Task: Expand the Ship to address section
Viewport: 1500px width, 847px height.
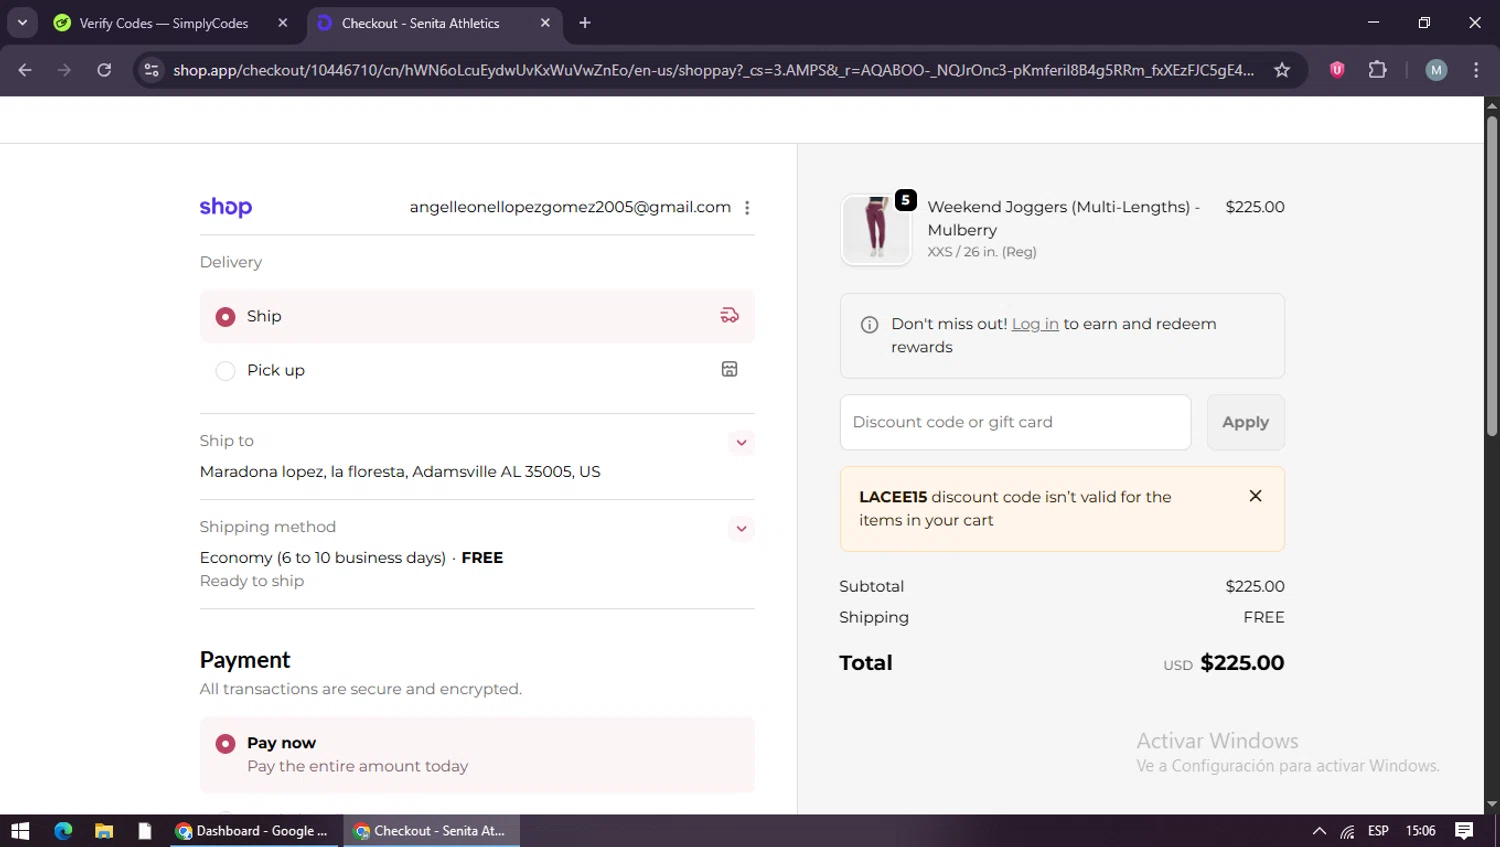Action: click(x=741, y=443)
